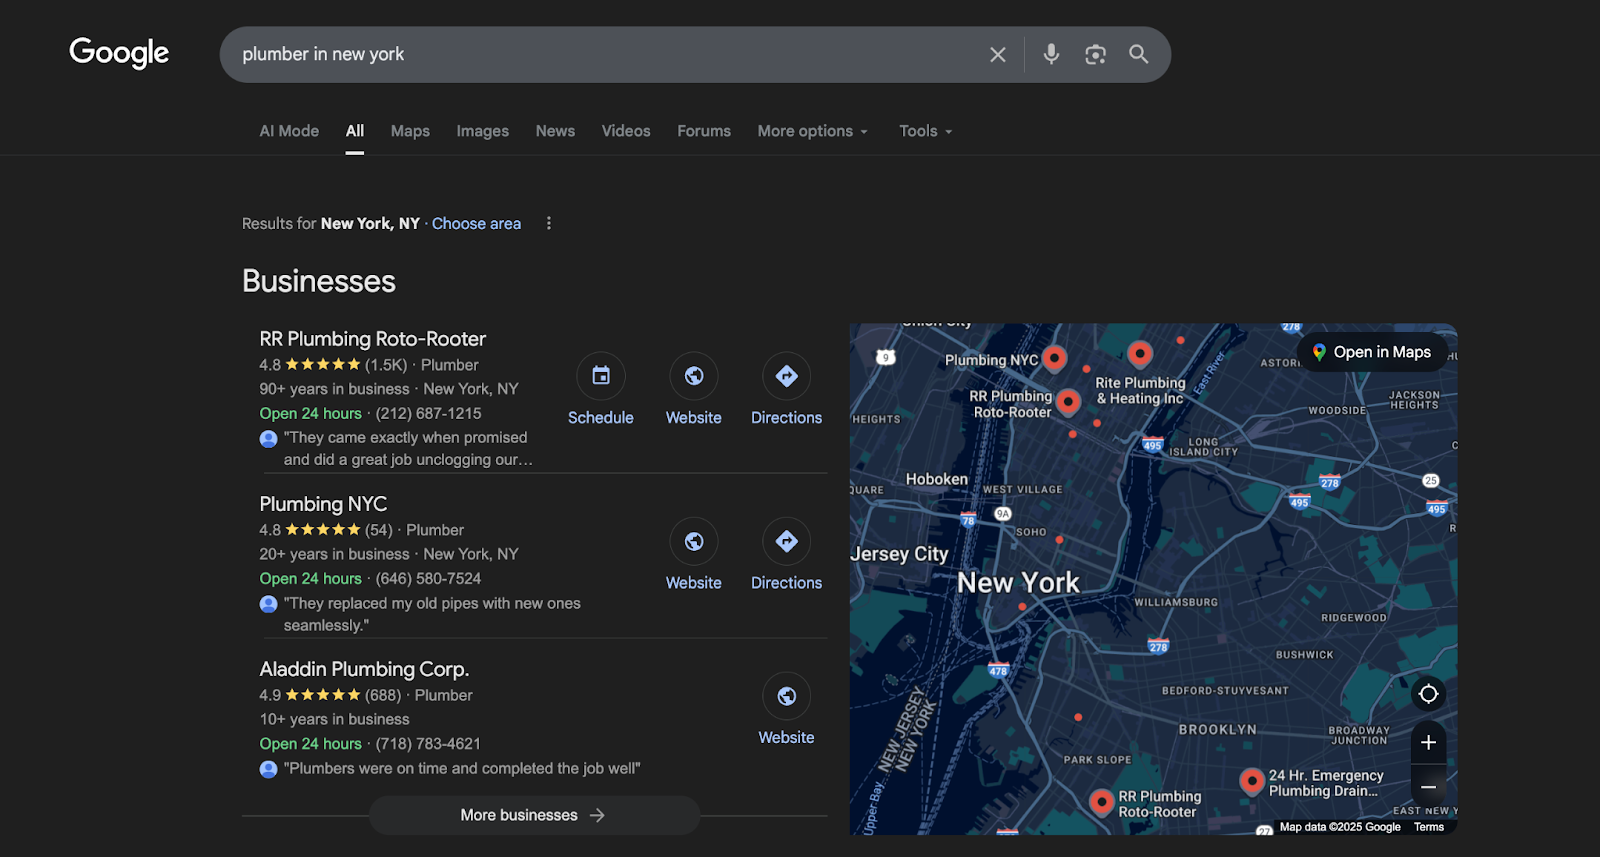Viewport: 1600px width, 857px height.
Task: Switch to the Videos tab
Action: pyautogui.click(x=626, y=131)
